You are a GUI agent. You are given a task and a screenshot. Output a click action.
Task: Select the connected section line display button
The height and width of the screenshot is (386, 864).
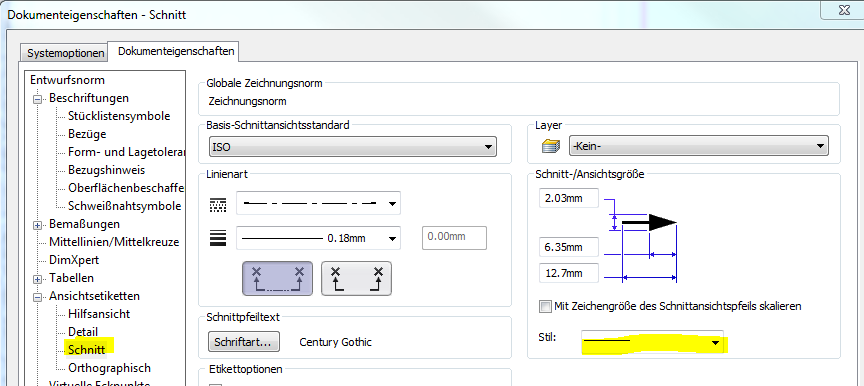[278, 279]
